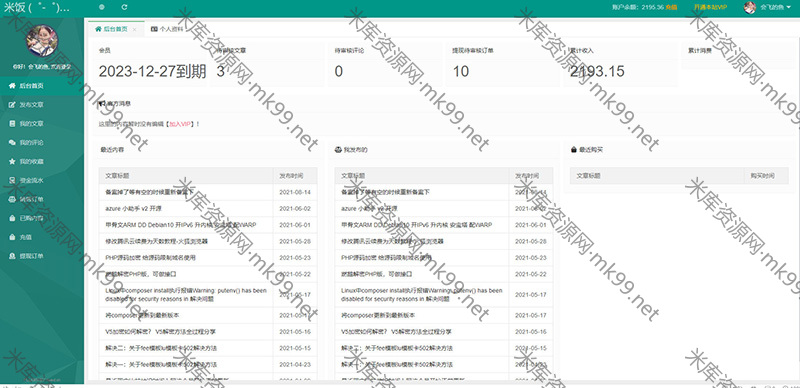
Task: Click the refresh icon in the top bar
Action: 124,7
